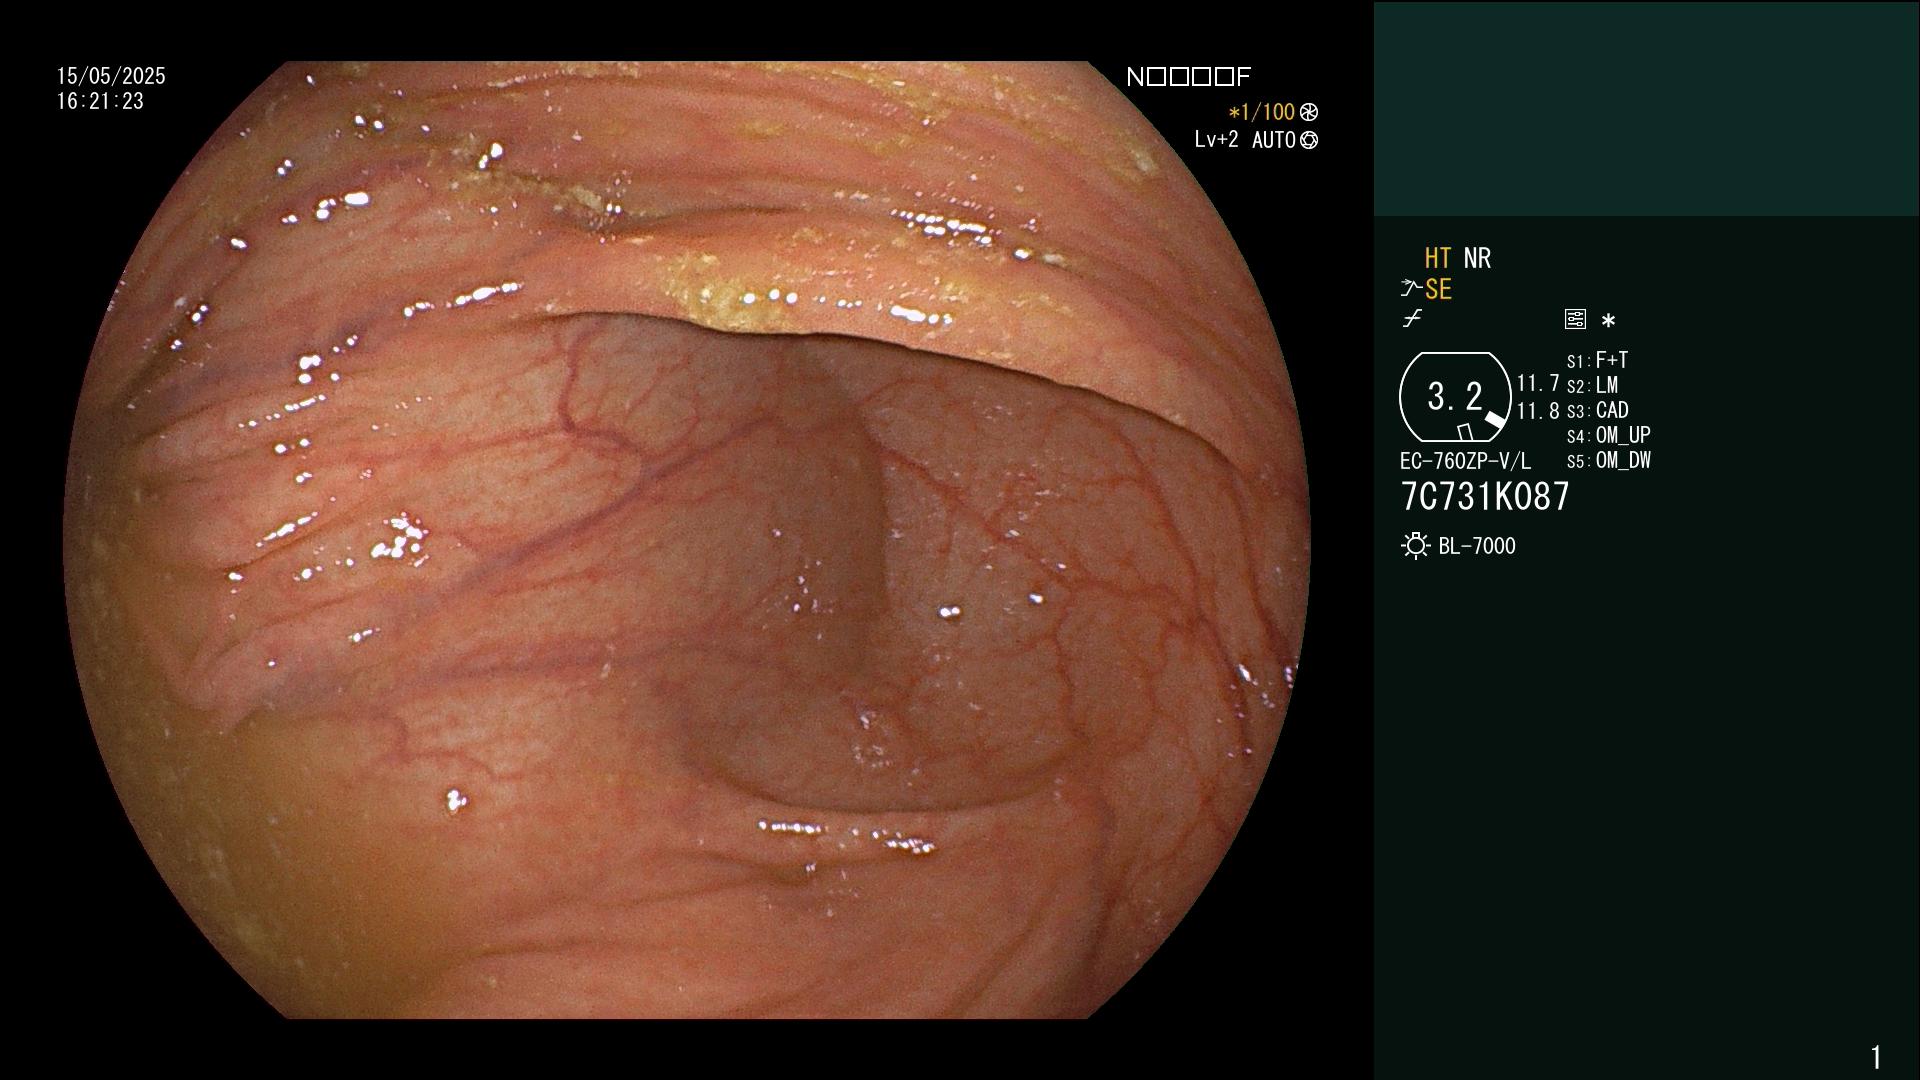Click the S1: F+T switch assignment
The height and width of the screenshot is (1080, 1920).
coord(1597,360)
